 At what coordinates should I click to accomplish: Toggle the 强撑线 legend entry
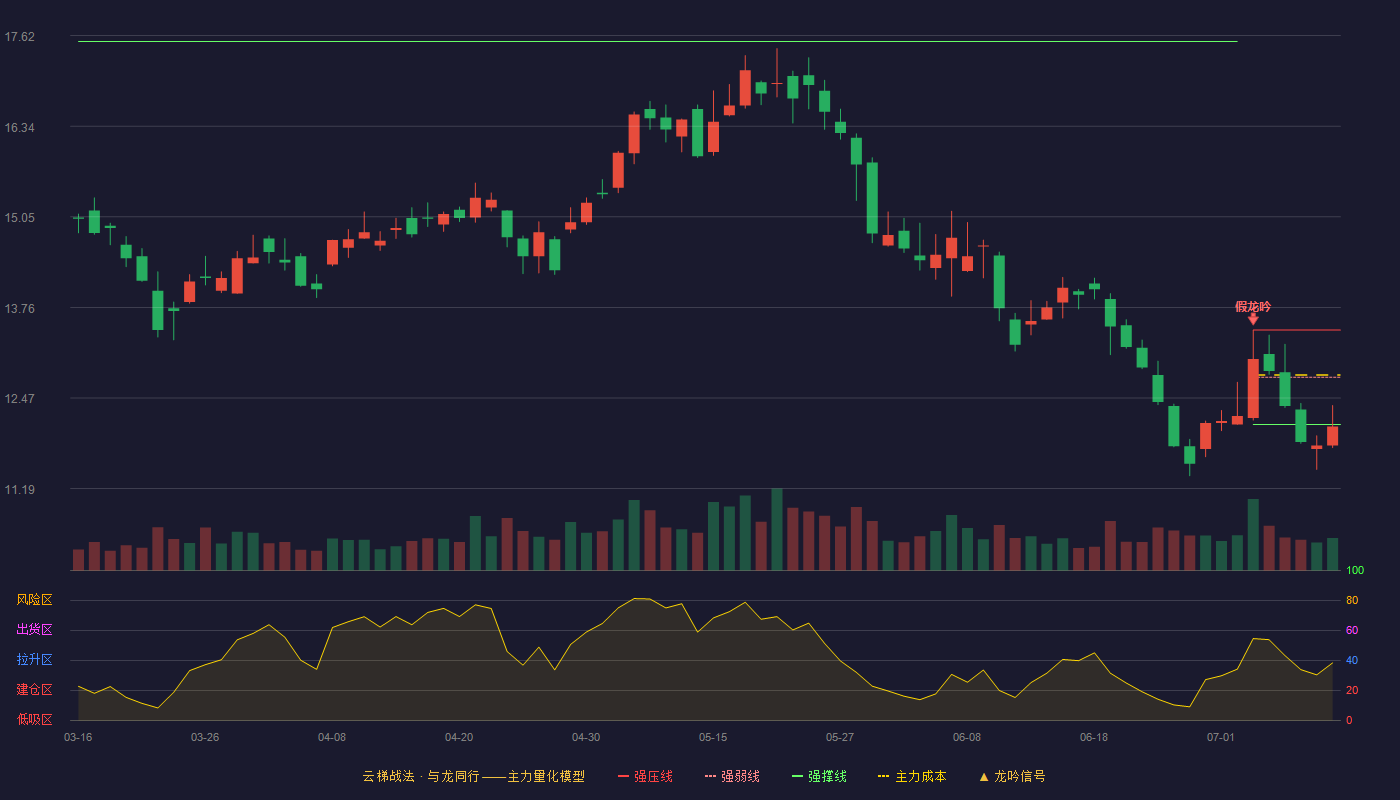tap(819, 776)
